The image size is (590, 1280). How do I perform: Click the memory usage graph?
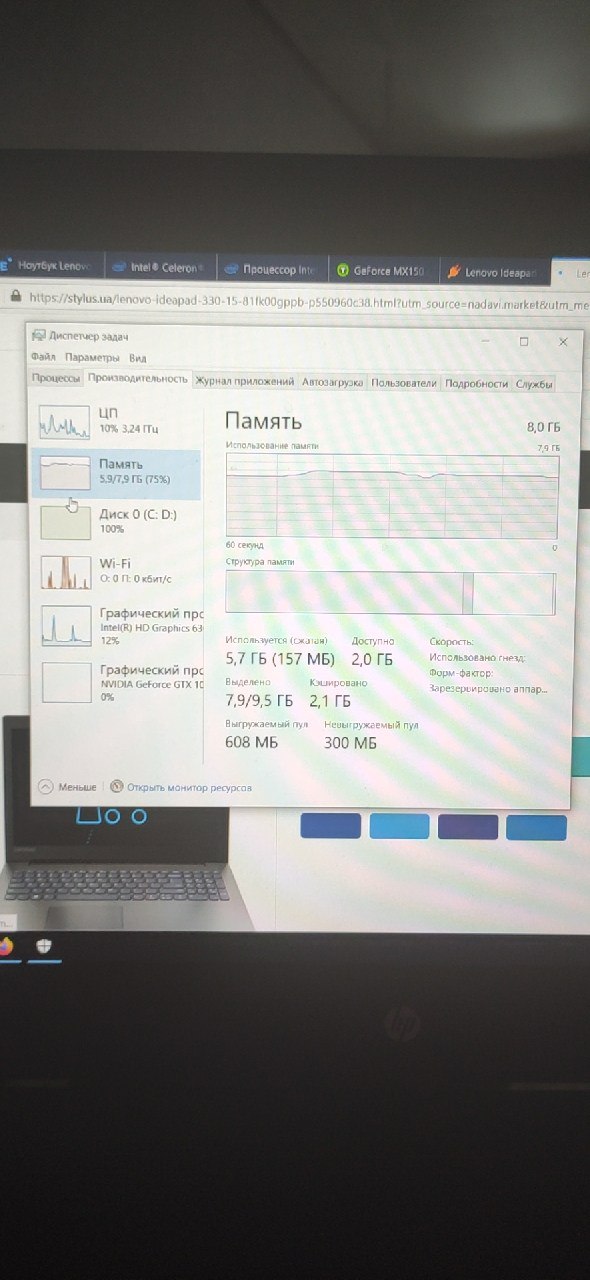pos(391,497)
